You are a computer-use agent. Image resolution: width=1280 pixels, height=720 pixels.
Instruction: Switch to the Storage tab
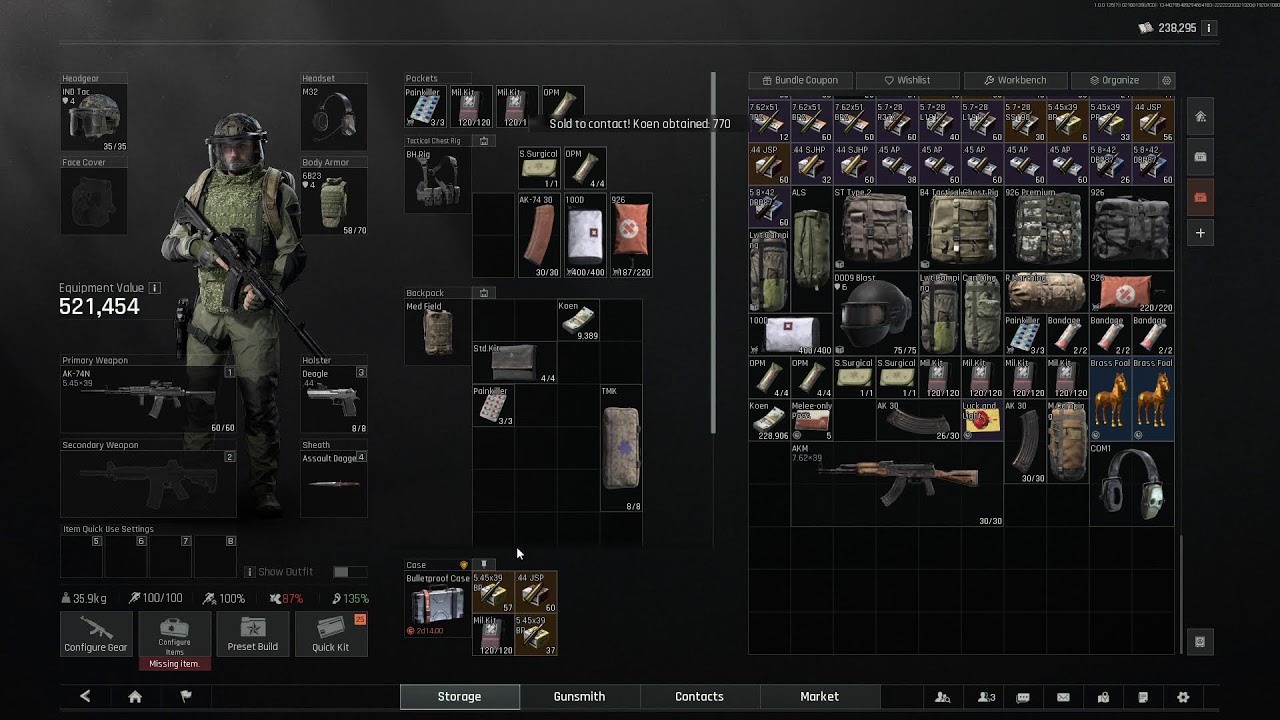pos(459,696)
